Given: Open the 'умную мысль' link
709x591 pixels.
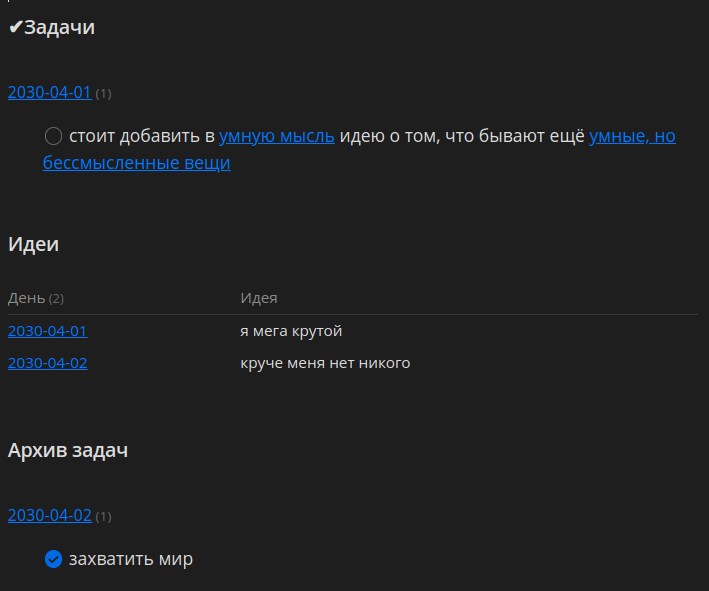Looking at the screenshot, I should coord(277,136).
